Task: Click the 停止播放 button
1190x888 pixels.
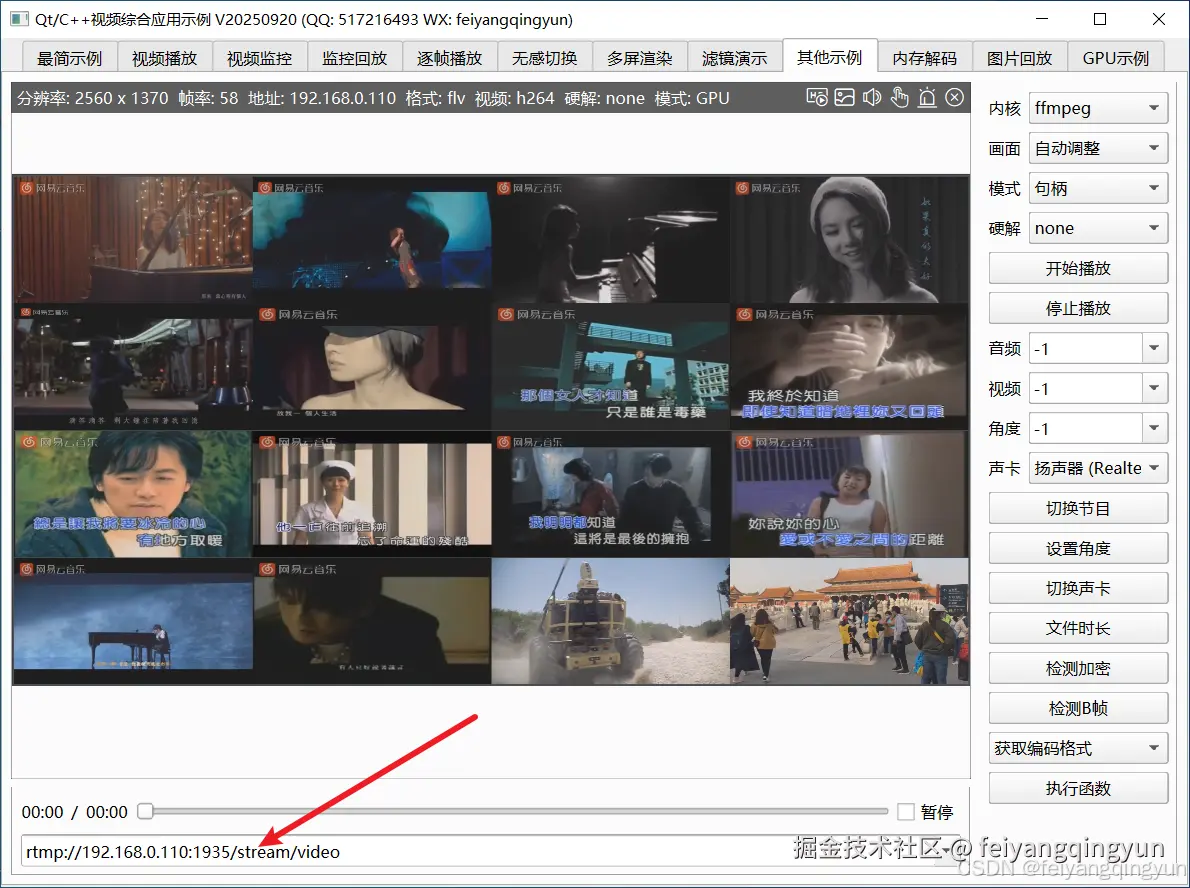Action: pyautogui.click(x=1078, y=308)
